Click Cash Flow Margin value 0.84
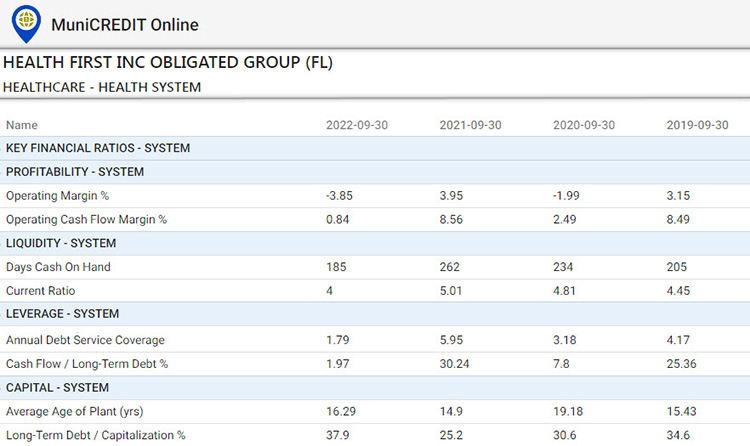750x446 pixels. (338, 220)
